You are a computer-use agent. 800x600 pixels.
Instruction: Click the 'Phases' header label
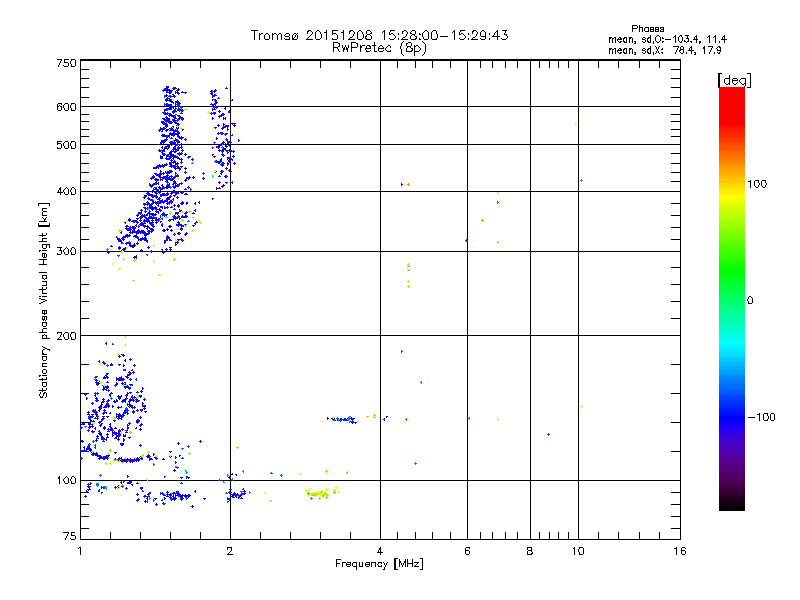[x=647, y=29]
